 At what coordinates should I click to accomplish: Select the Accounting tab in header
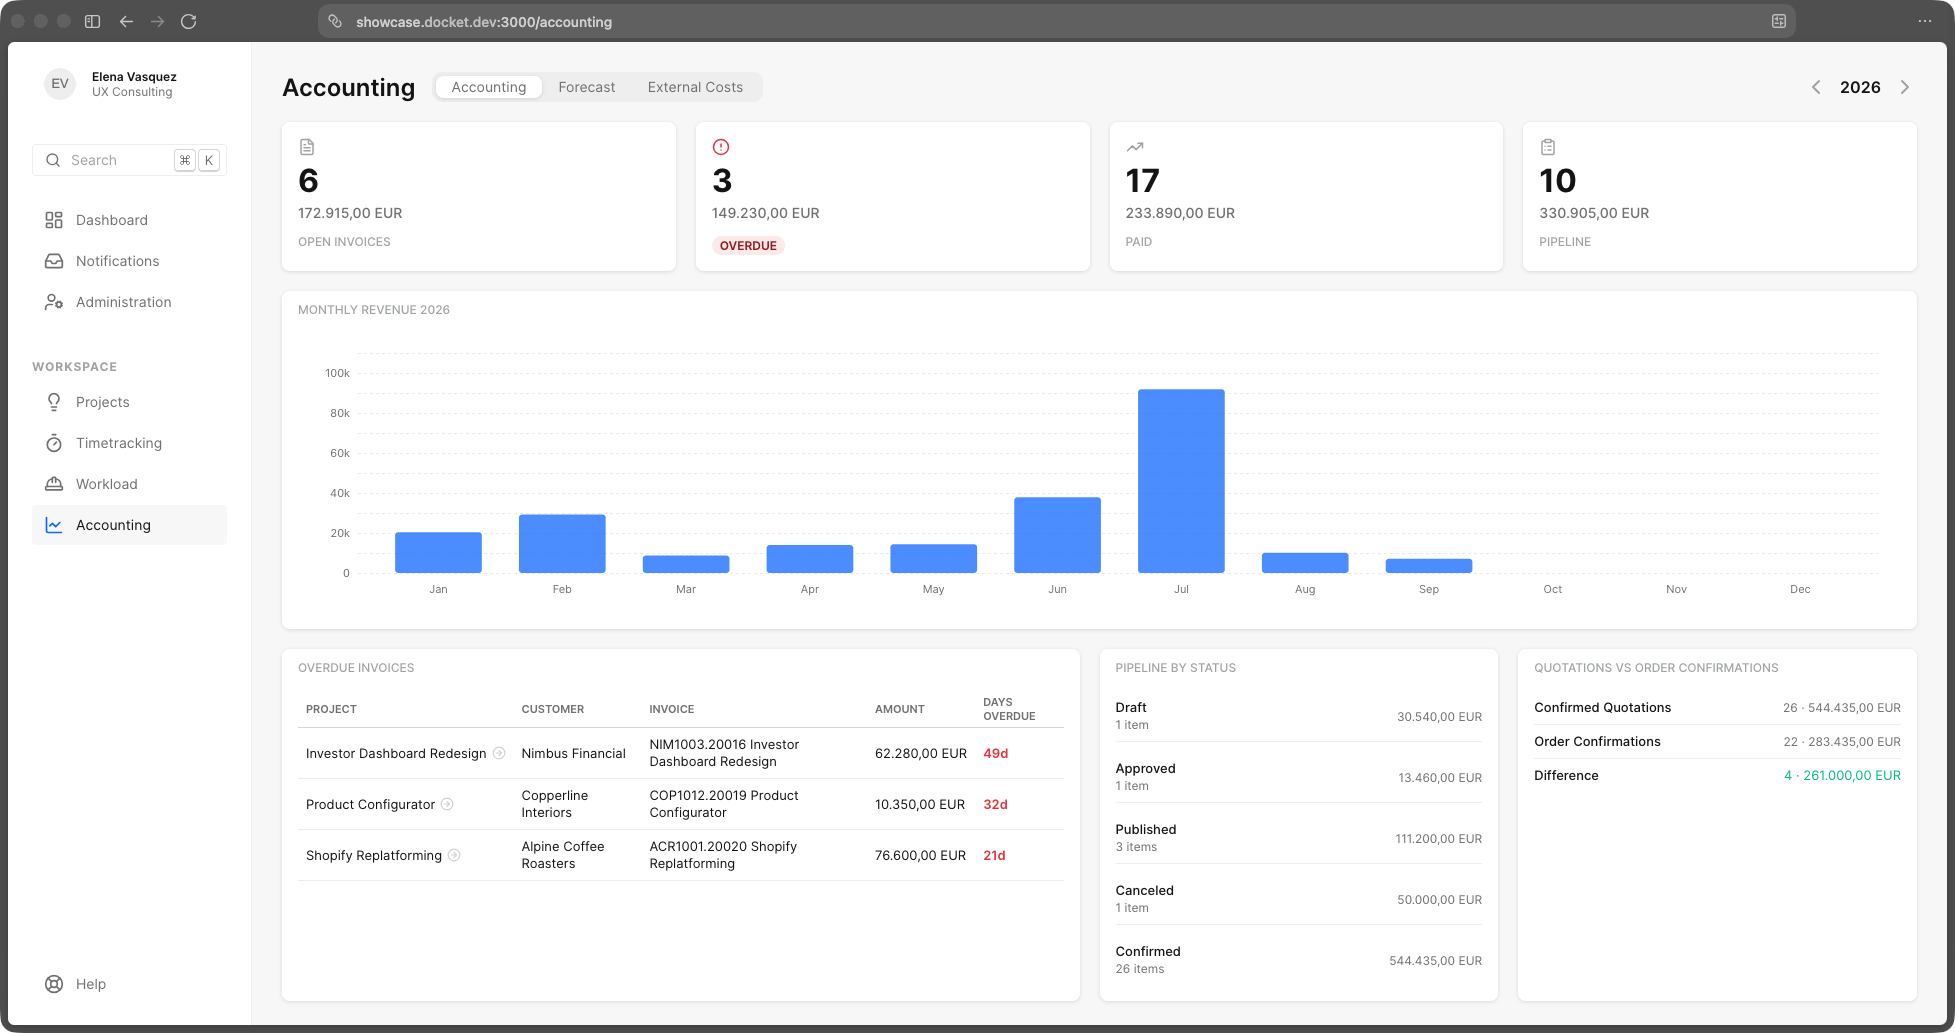pyautogui.click(x=489, y=87)
